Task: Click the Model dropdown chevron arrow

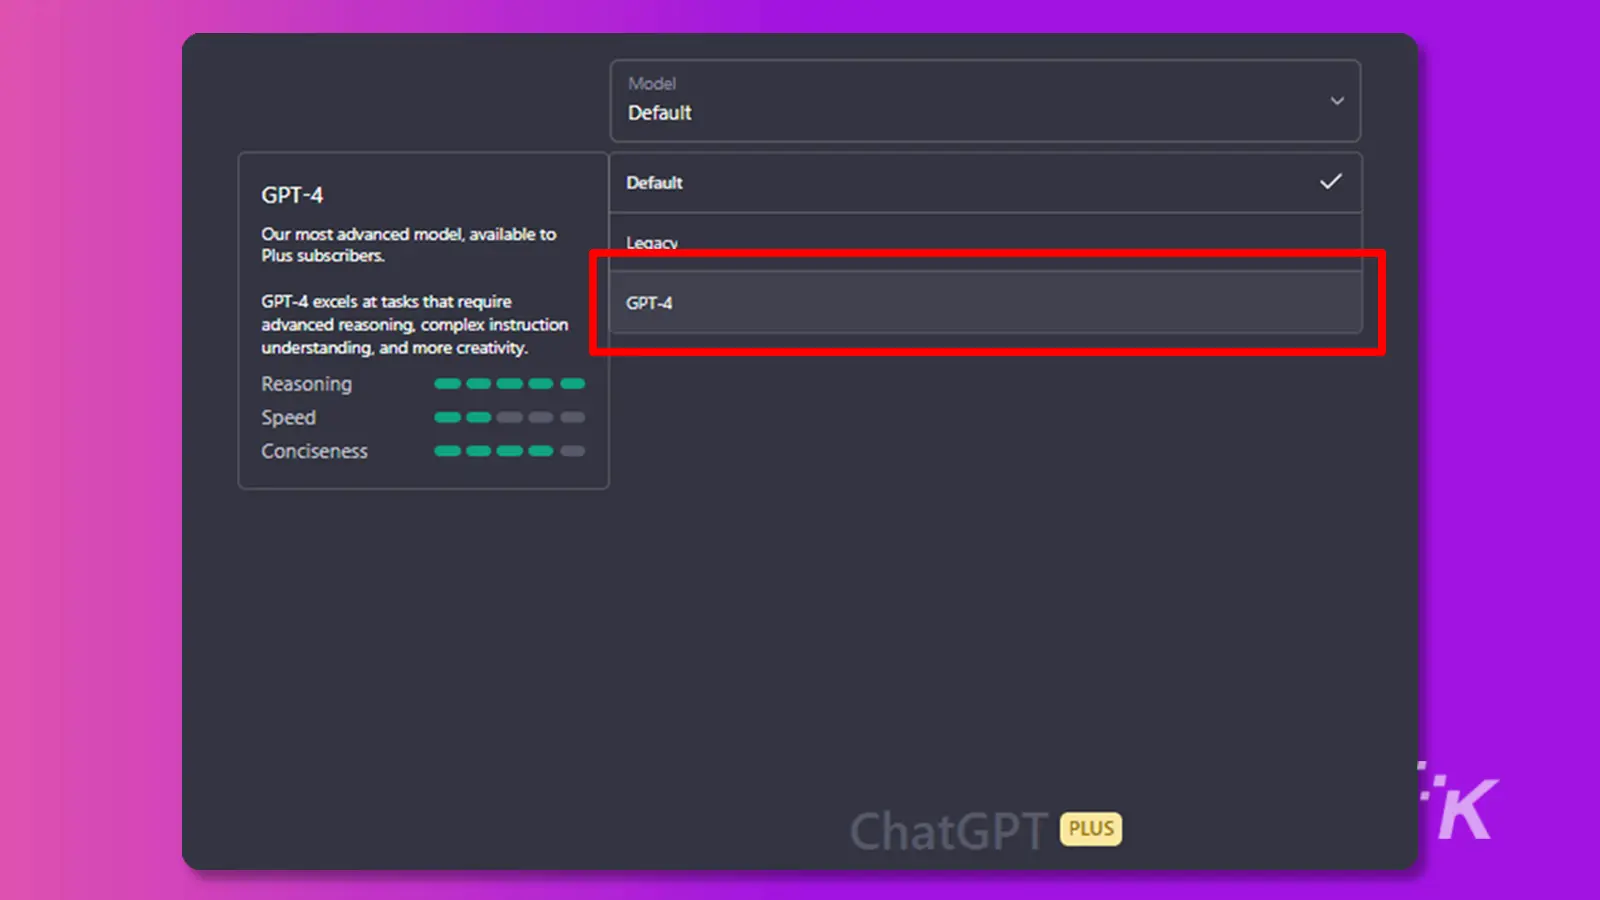Action: (x=1337, y=101)
